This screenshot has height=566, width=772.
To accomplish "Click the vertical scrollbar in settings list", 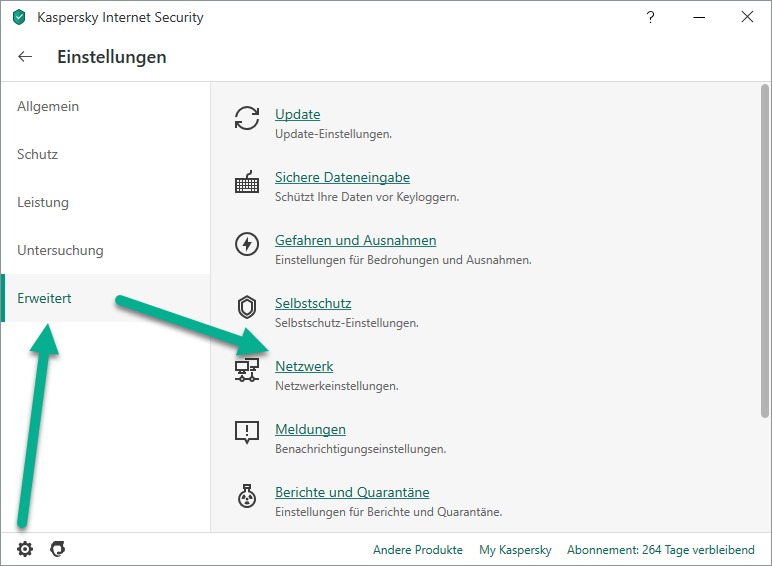I will (764, 250).
